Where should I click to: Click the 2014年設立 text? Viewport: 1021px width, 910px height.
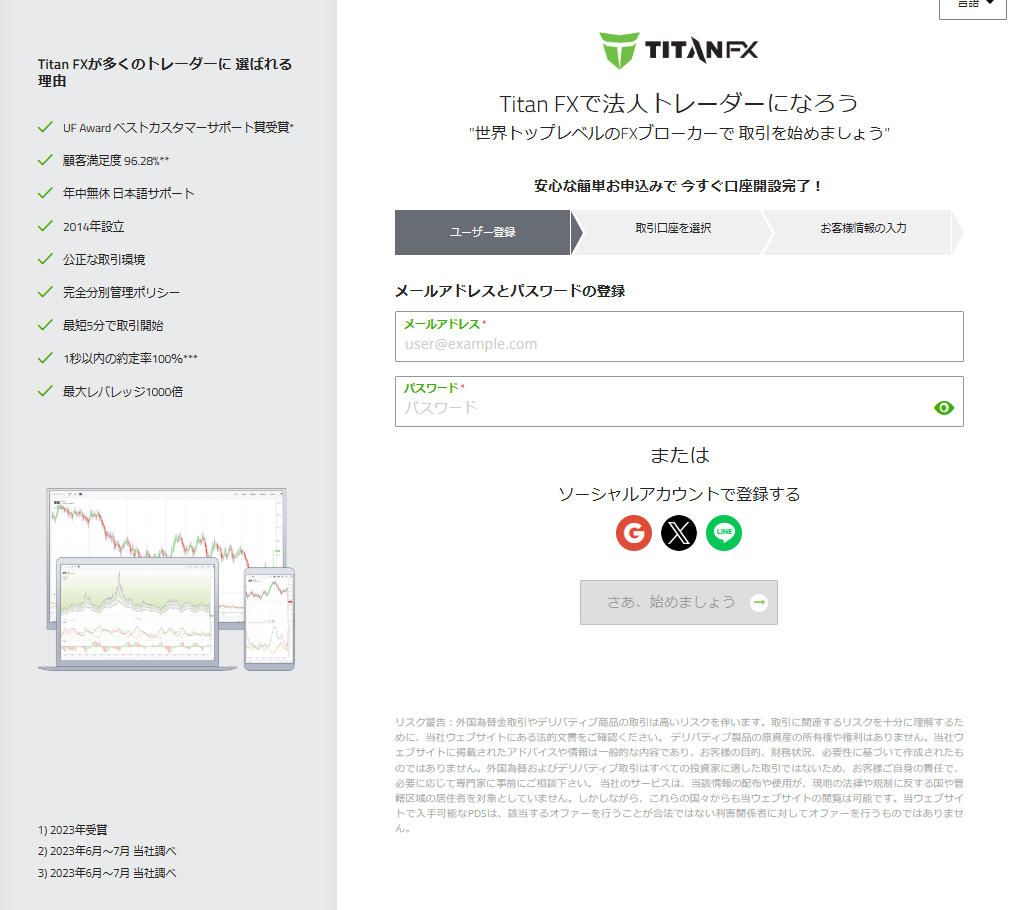click(x=93, y=227)
